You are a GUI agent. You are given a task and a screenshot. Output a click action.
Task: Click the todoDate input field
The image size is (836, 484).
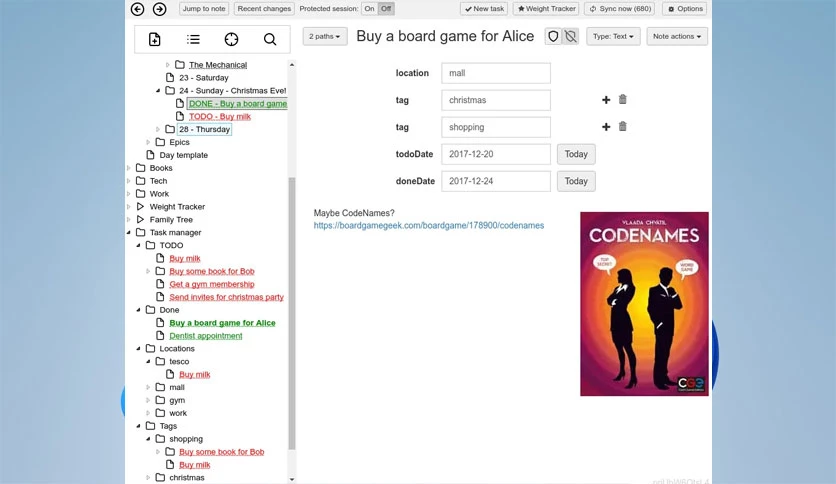point(496,154)
